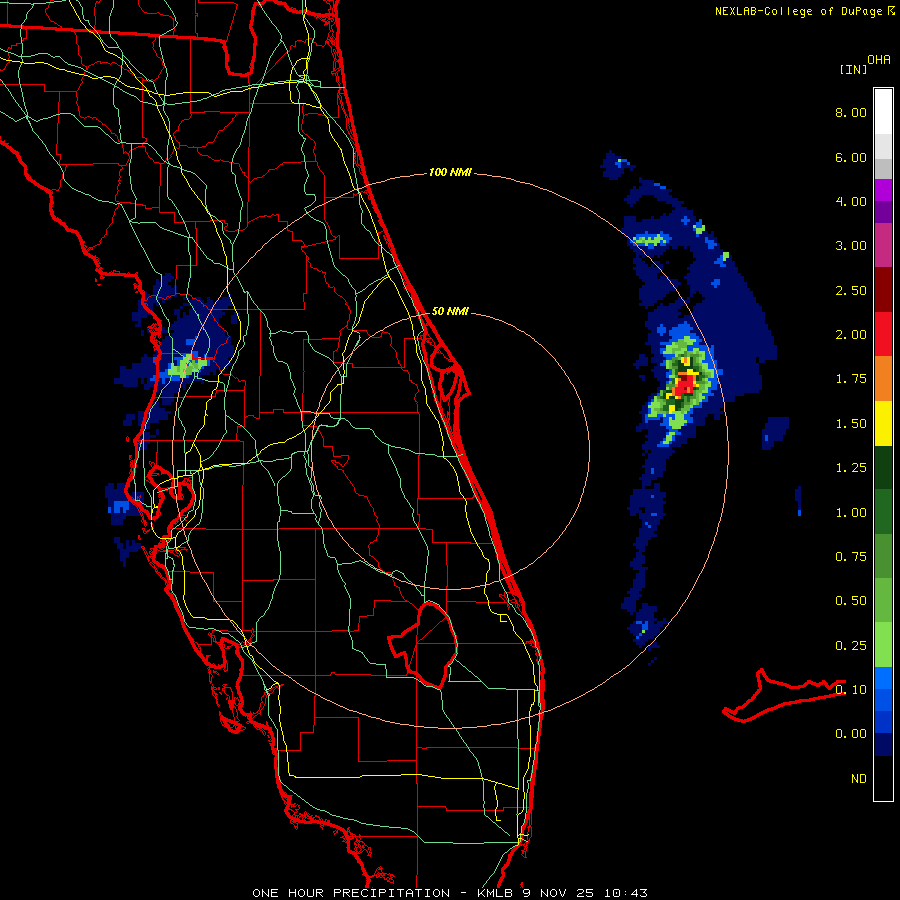The height and width of the screenshot is (900, 900).
Task: Pick the white swatch beside 8.00
Action: tap(883, 112)
